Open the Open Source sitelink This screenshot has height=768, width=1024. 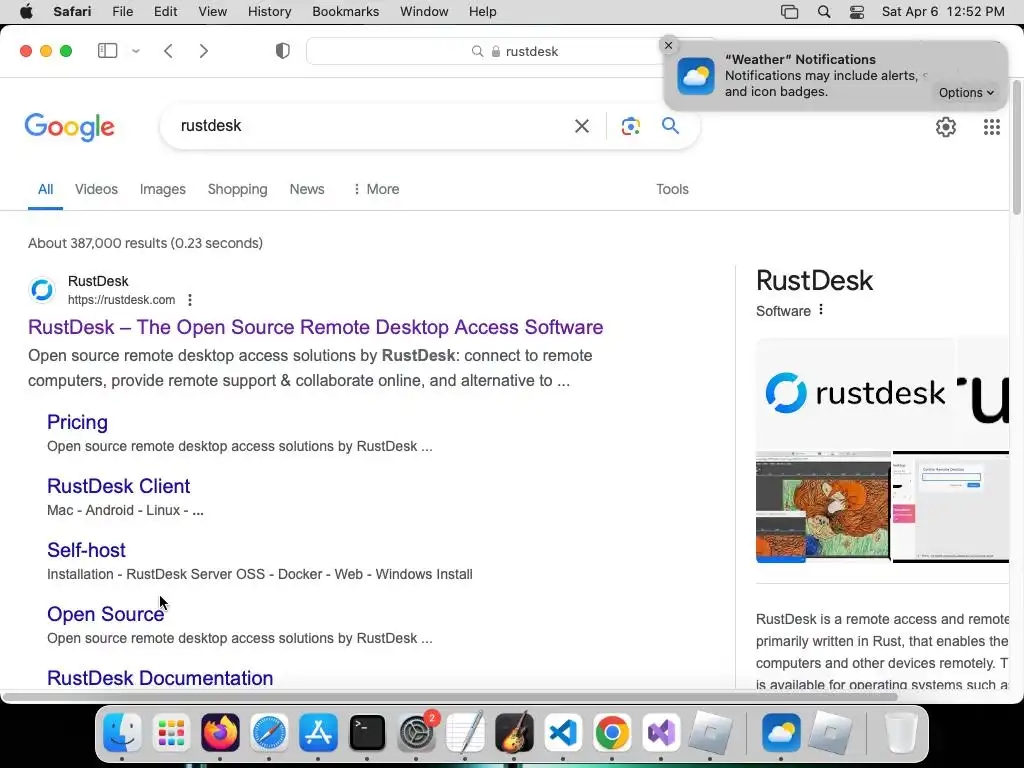tap(105, 614)
